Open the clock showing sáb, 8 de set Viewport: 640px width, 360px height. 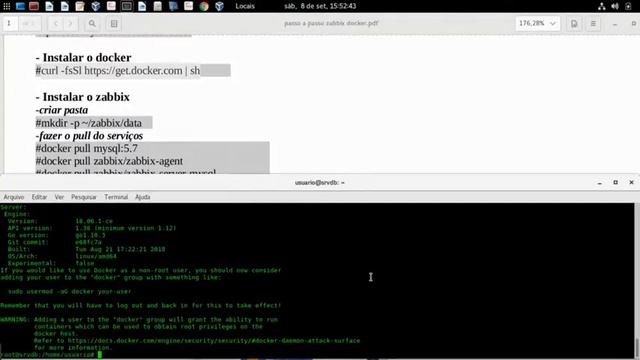(320, 6)
